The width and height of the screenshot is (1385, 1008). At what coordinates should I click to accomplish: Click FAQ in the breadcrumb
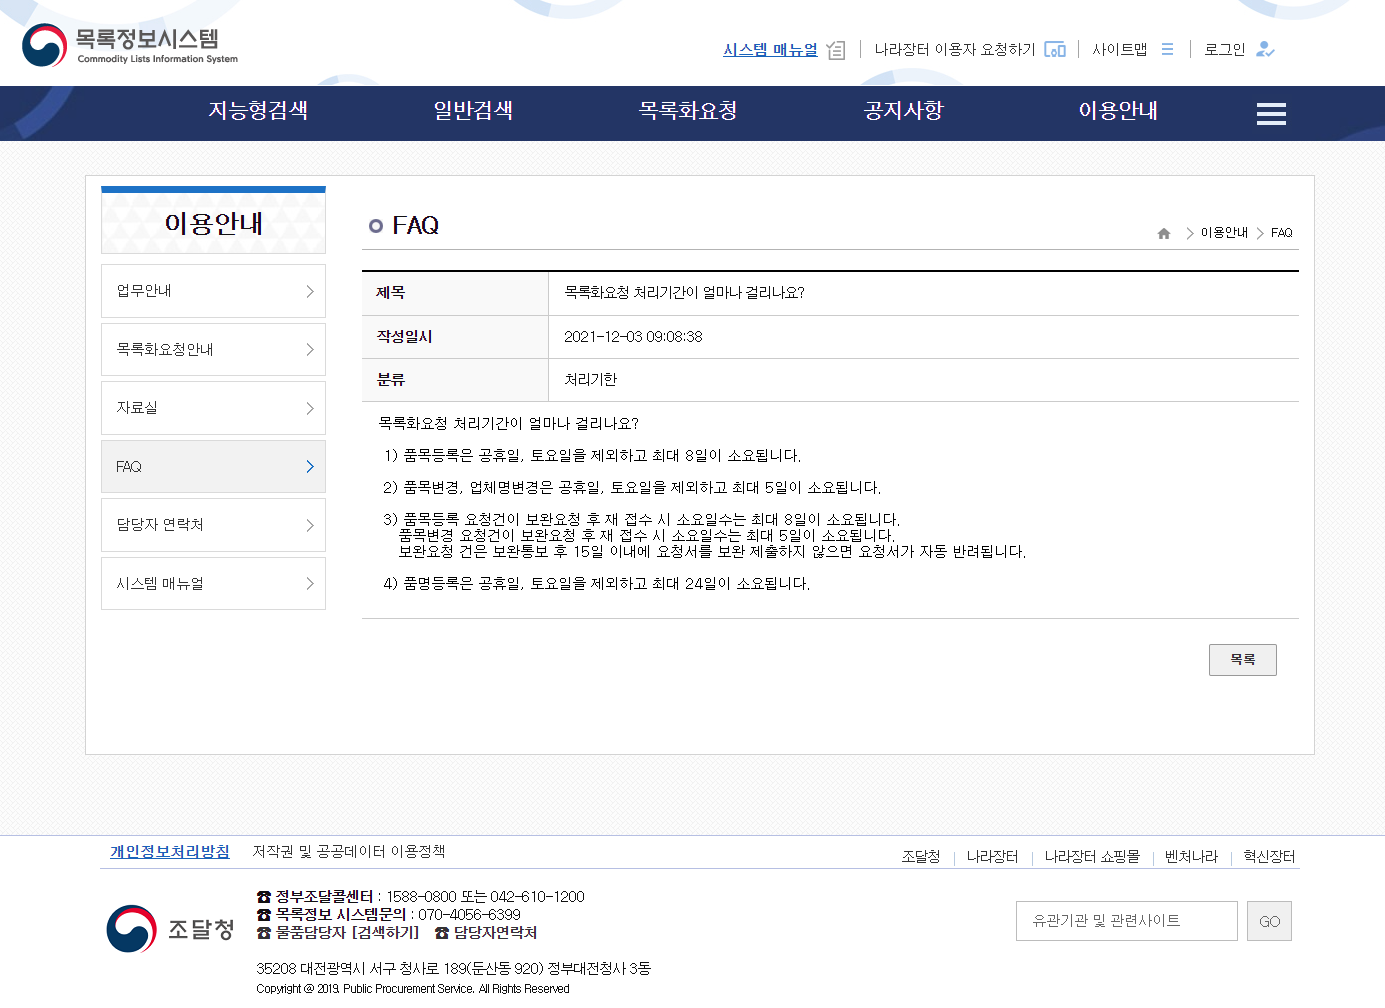pos(1282,233)
